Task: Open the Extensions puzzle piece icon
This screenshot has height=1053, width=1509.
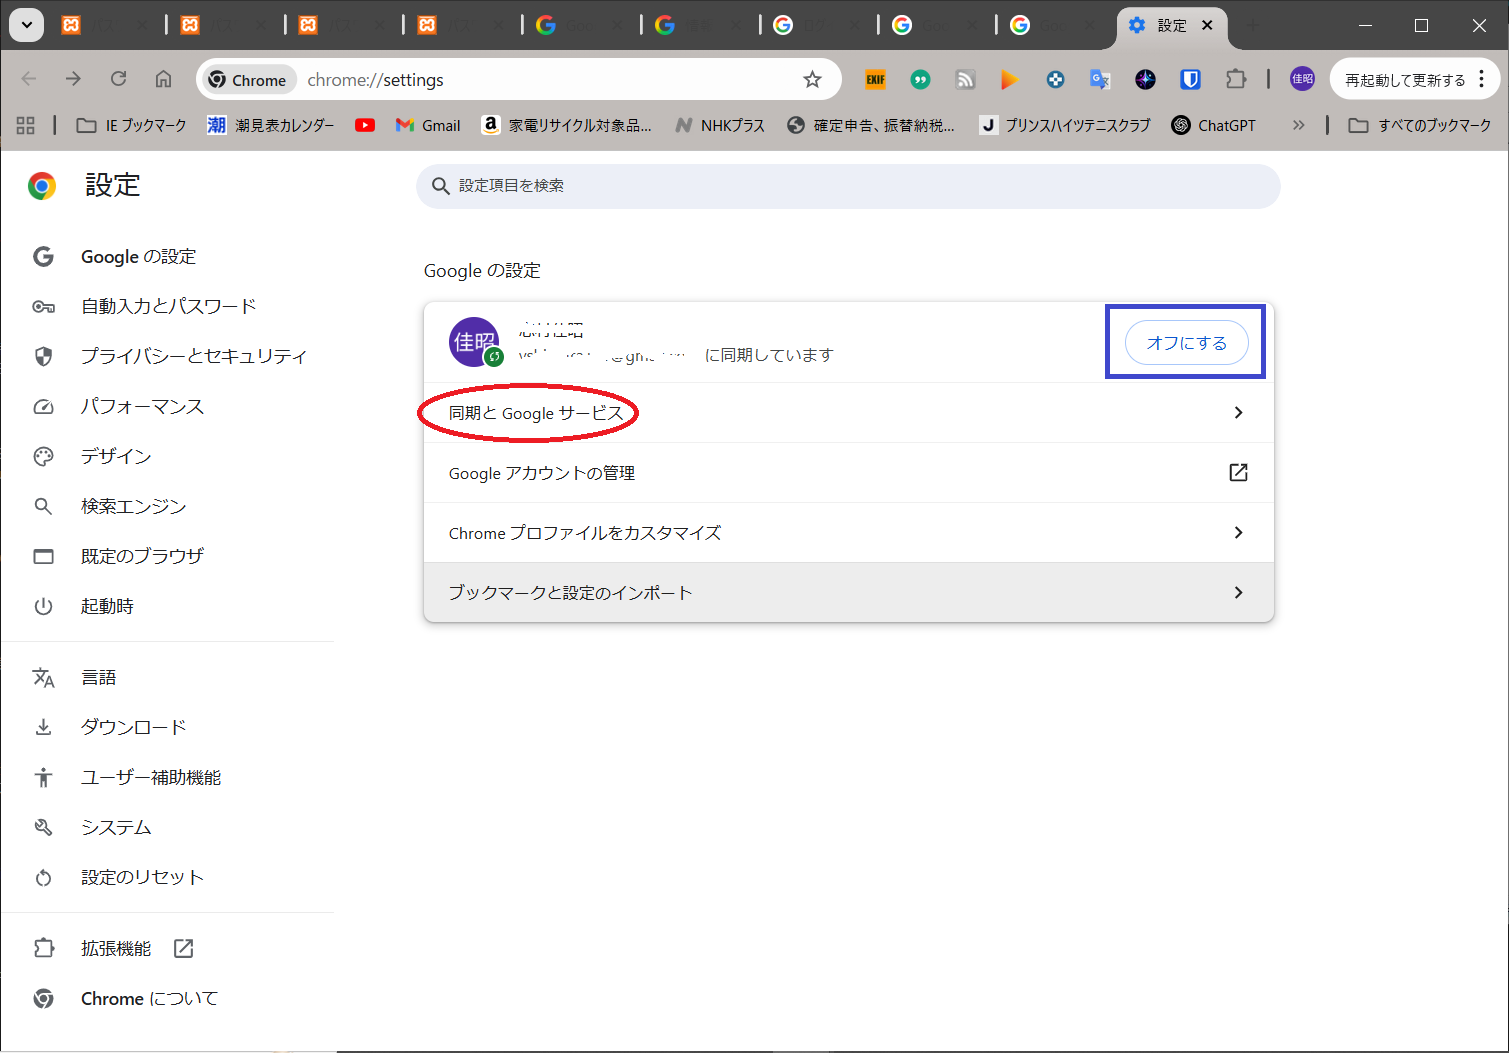Action: pos(1236,80)
